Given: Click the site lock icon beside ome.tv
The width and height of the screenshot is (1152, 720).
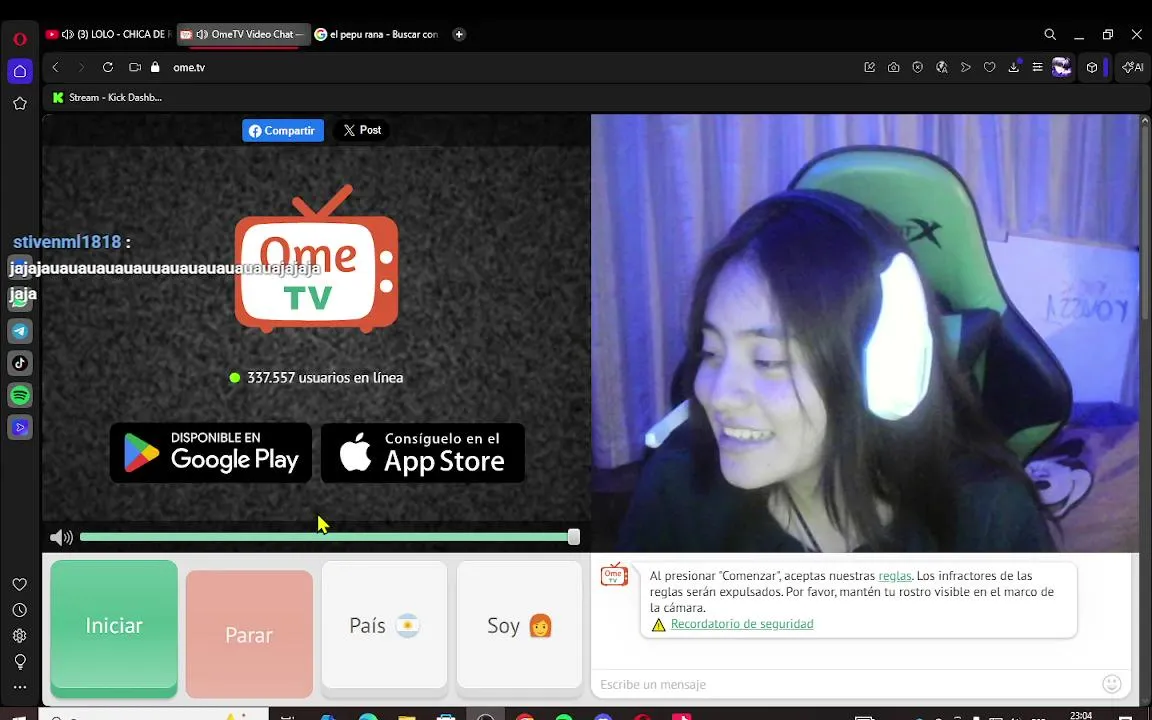Looking at the screenshot, I should (154, 67).
